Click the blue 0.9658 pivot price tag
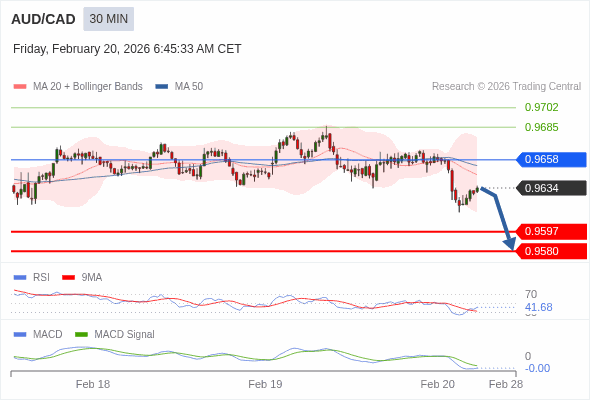 tap(551, 160)
